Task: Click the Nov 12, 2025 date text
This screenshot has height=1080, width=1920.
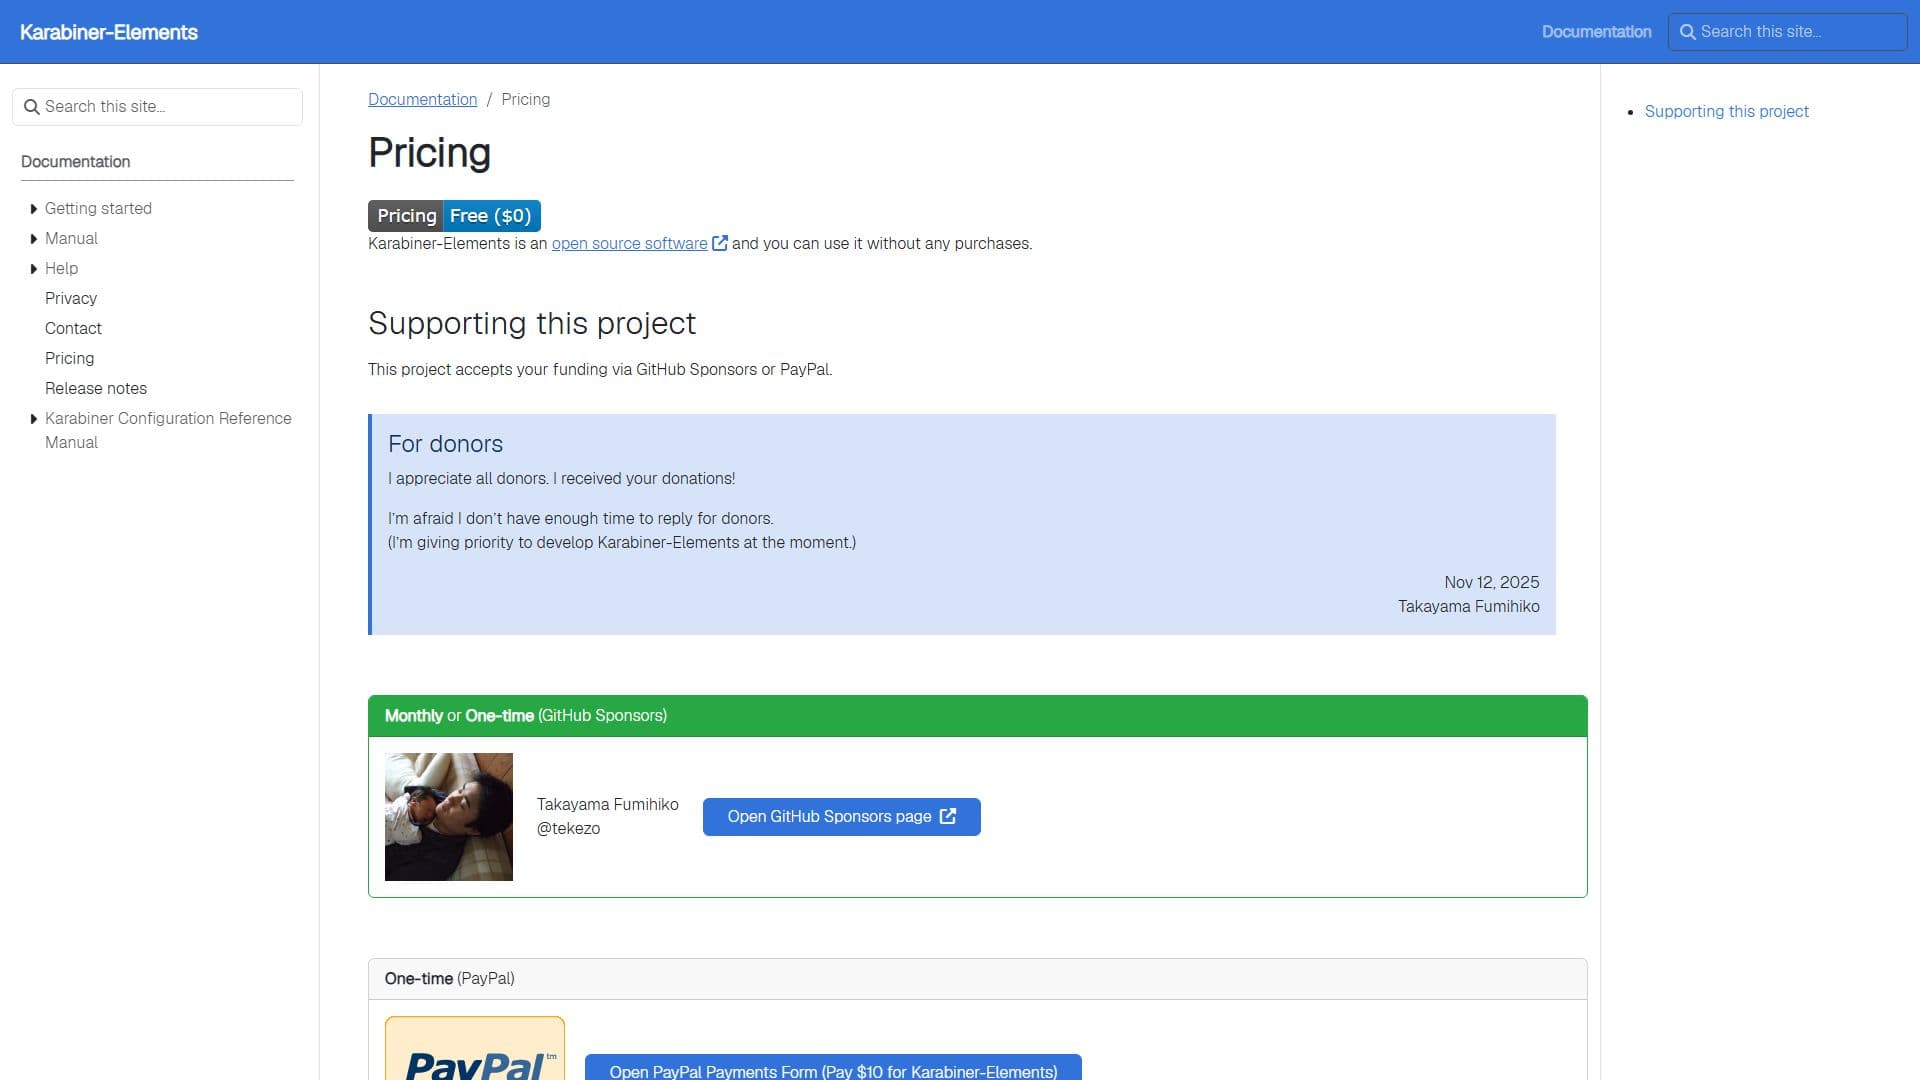Action: pos(1491,582)
